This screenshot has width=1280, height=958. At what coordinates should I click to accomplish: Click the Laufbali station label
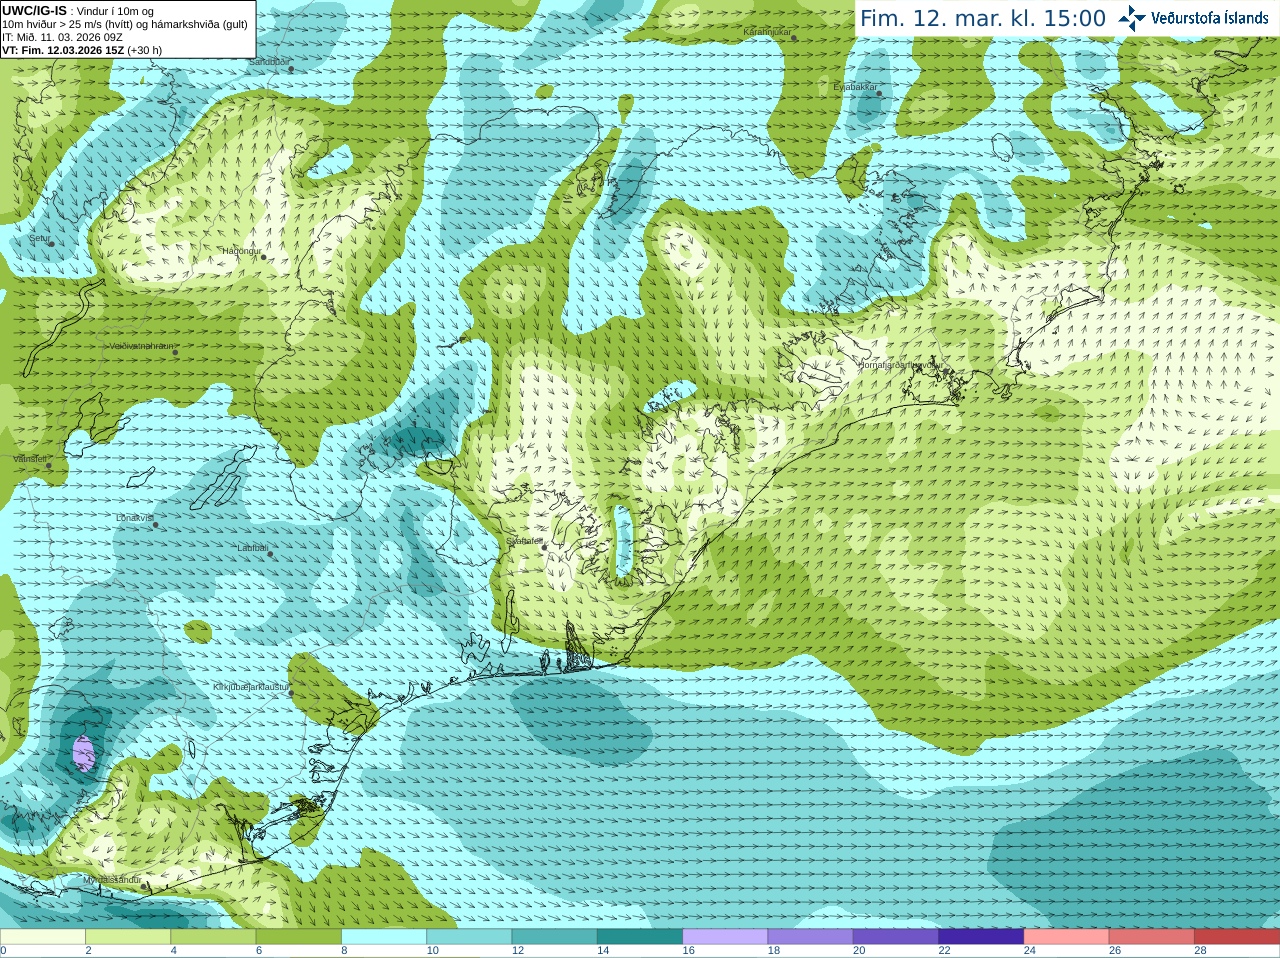pos(252,548)
